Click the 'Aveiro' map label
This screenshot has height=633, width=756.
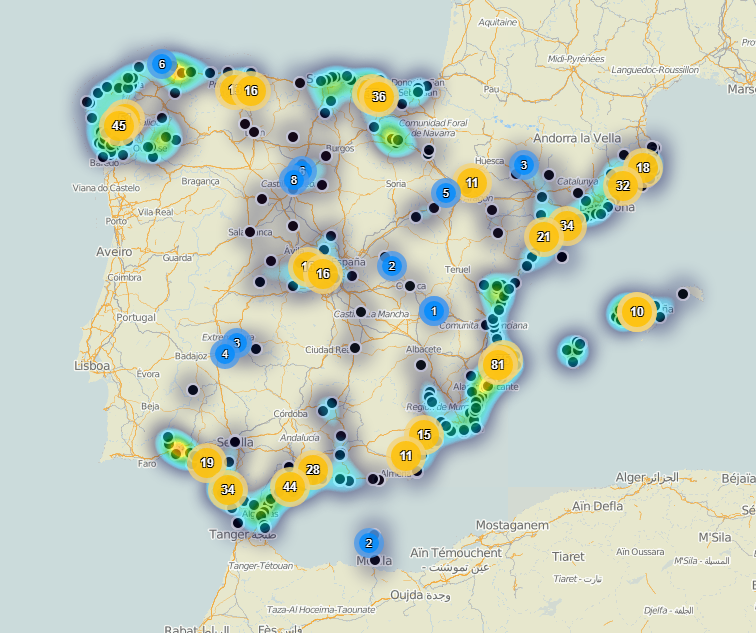click(114, 252)
